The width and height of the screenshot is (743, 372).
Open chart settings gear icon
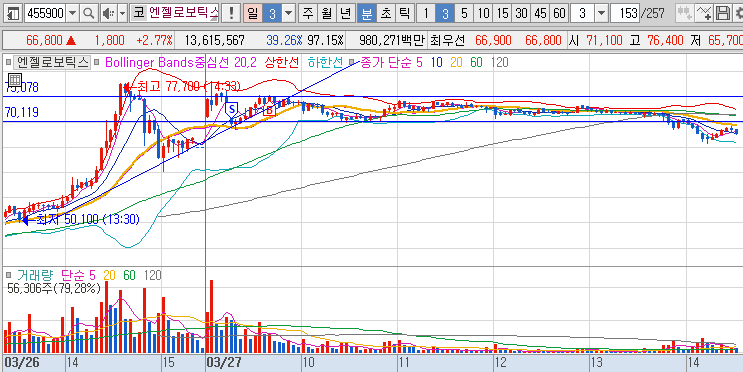[x=737, y=13]
